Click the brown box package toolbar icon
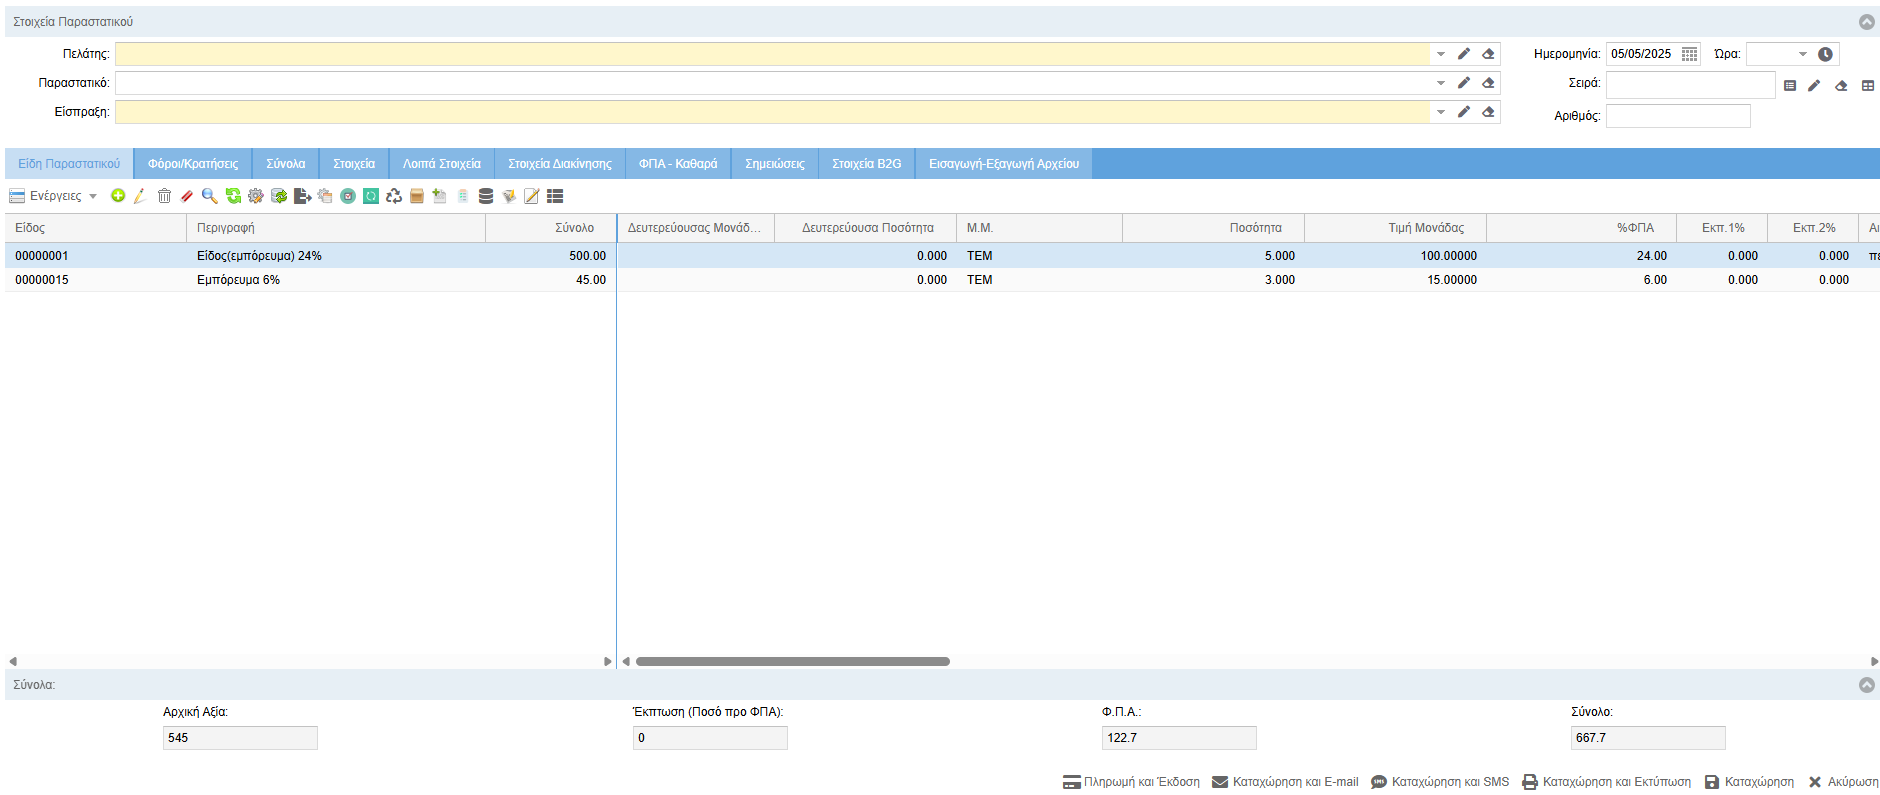The width and height of the screenshot is (1880, 795). pyautogui.click(x=417, y=196)
